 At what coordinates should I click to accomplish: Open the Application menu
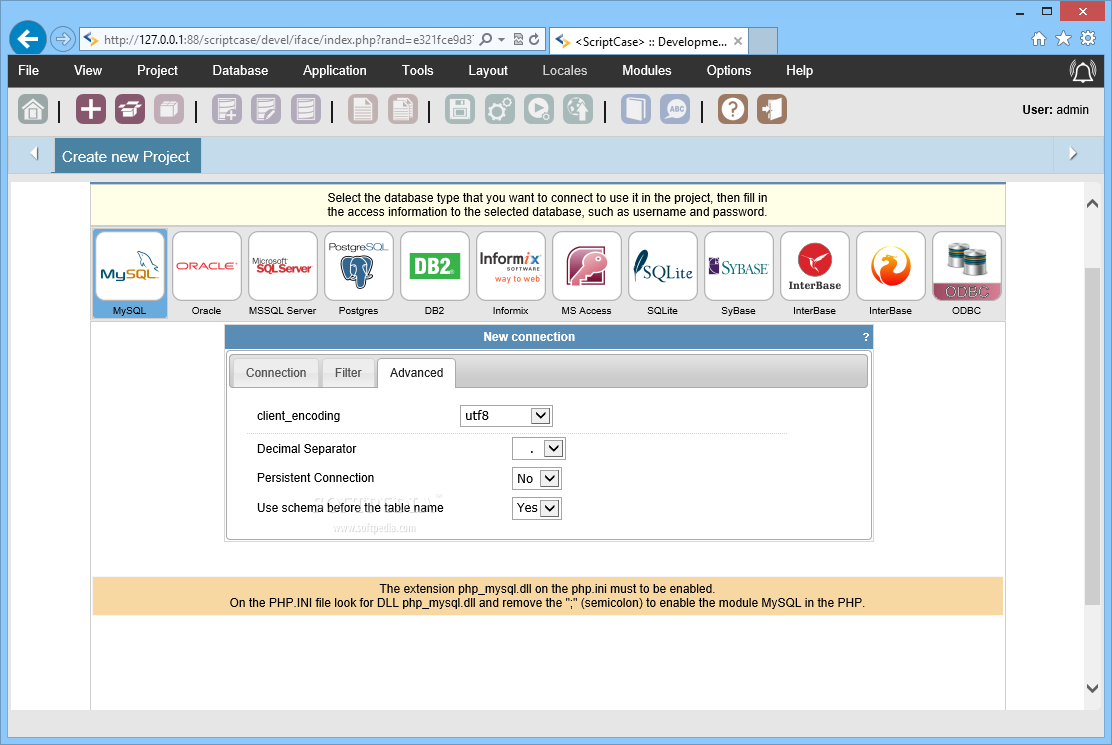click(335, 71)
